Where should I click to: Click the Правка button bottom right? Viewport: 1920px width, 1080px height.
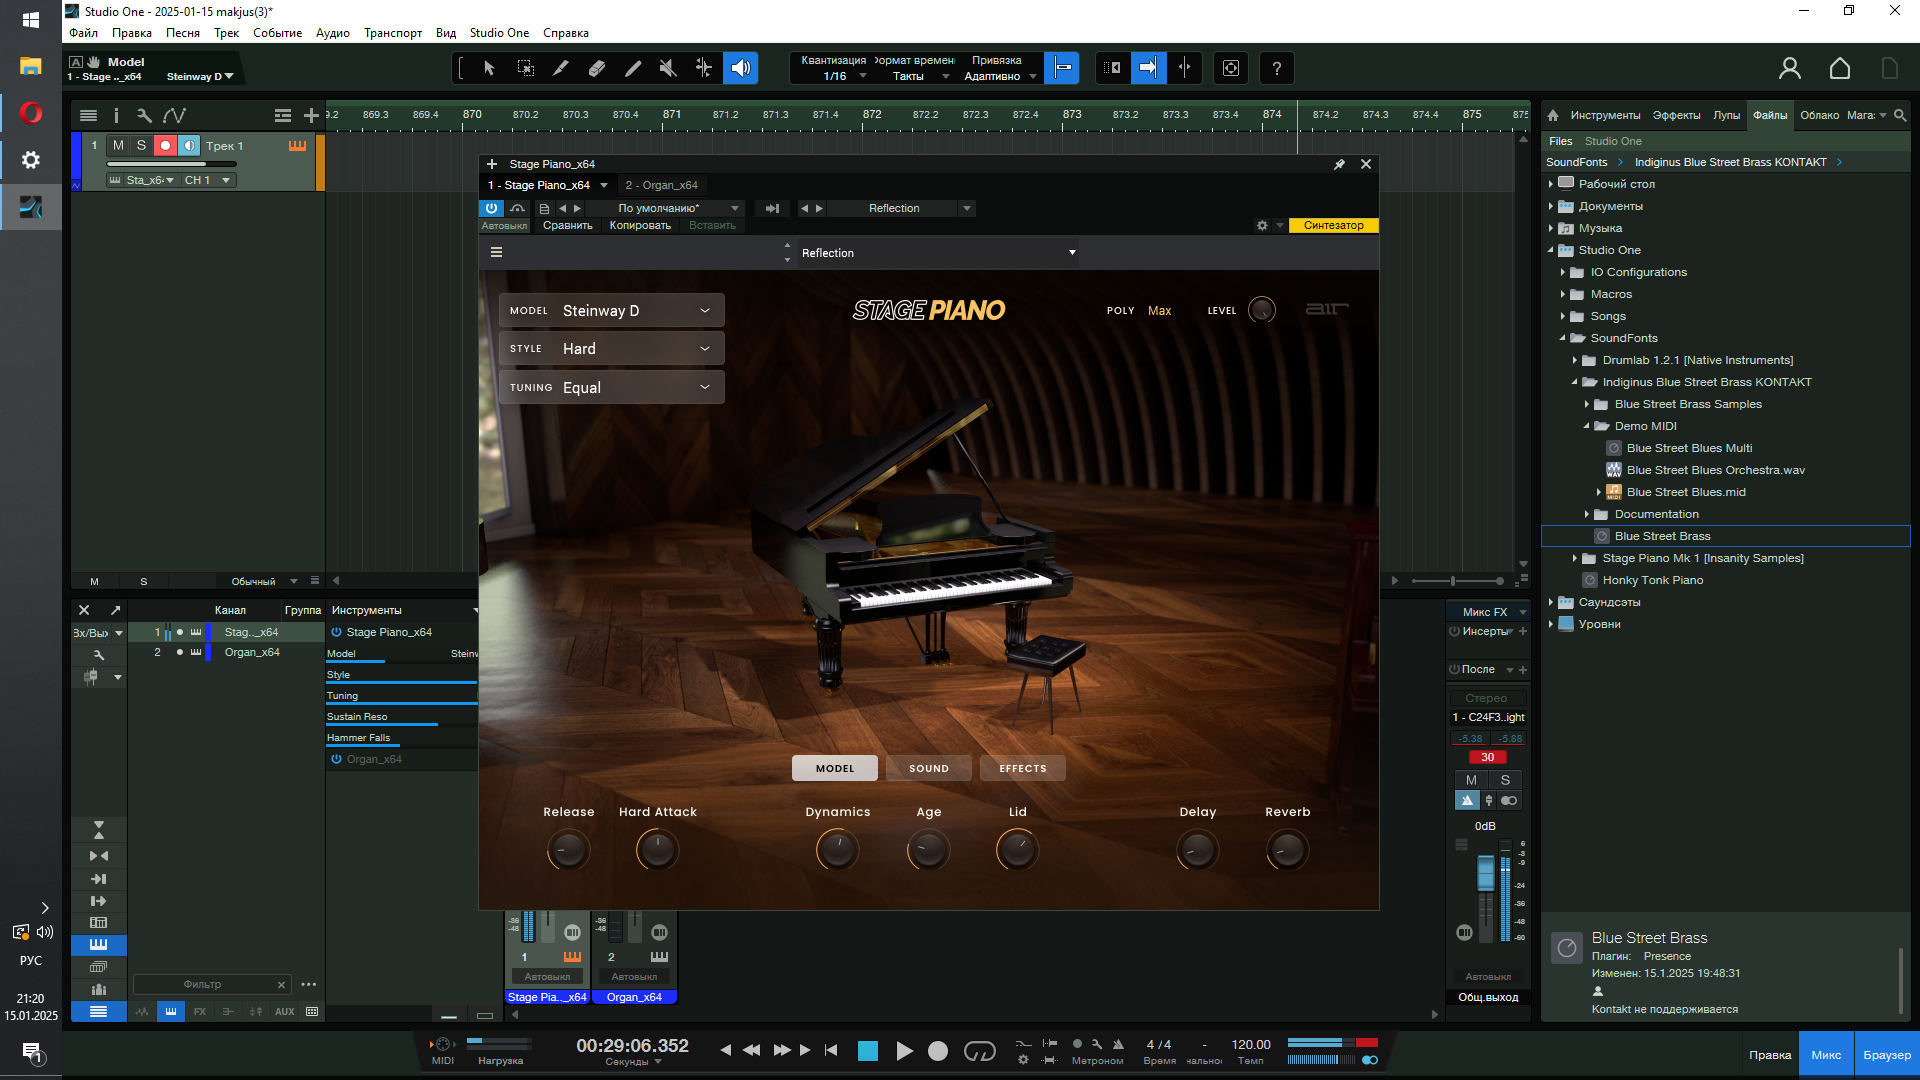(1770, 1055)
